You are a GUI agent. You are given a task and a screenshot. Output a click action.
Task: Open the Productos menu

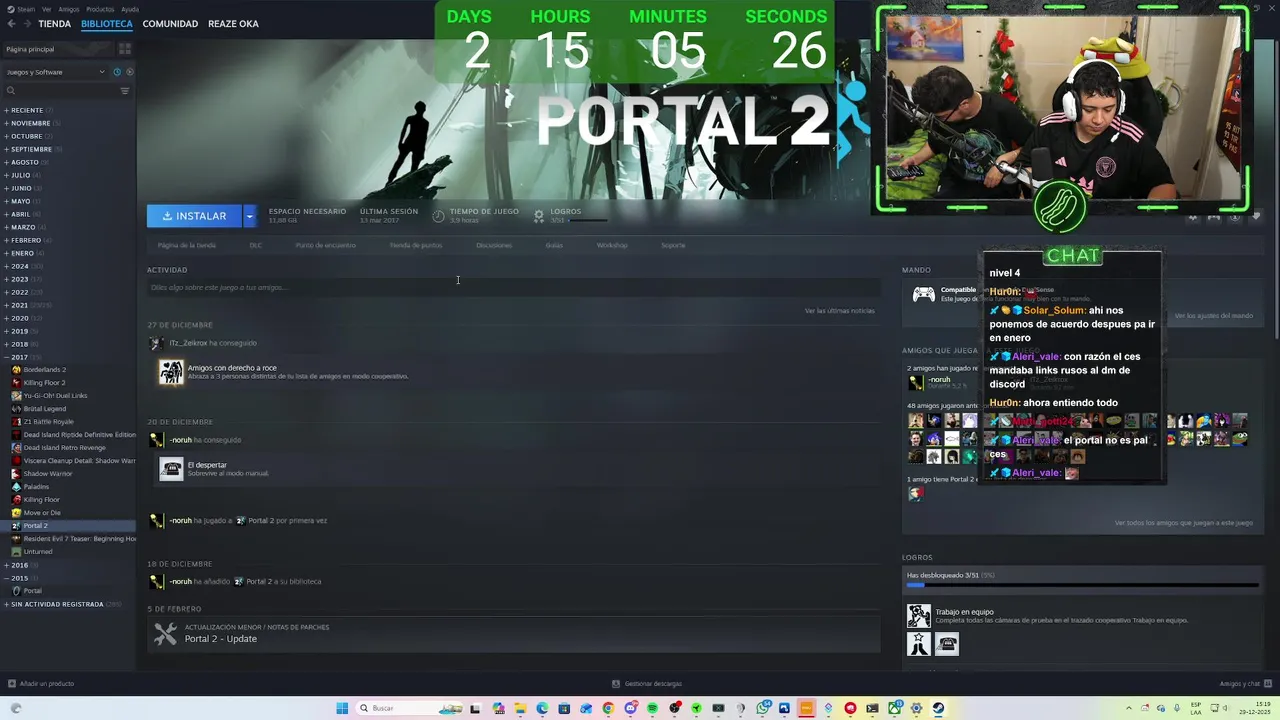(100, 9)
